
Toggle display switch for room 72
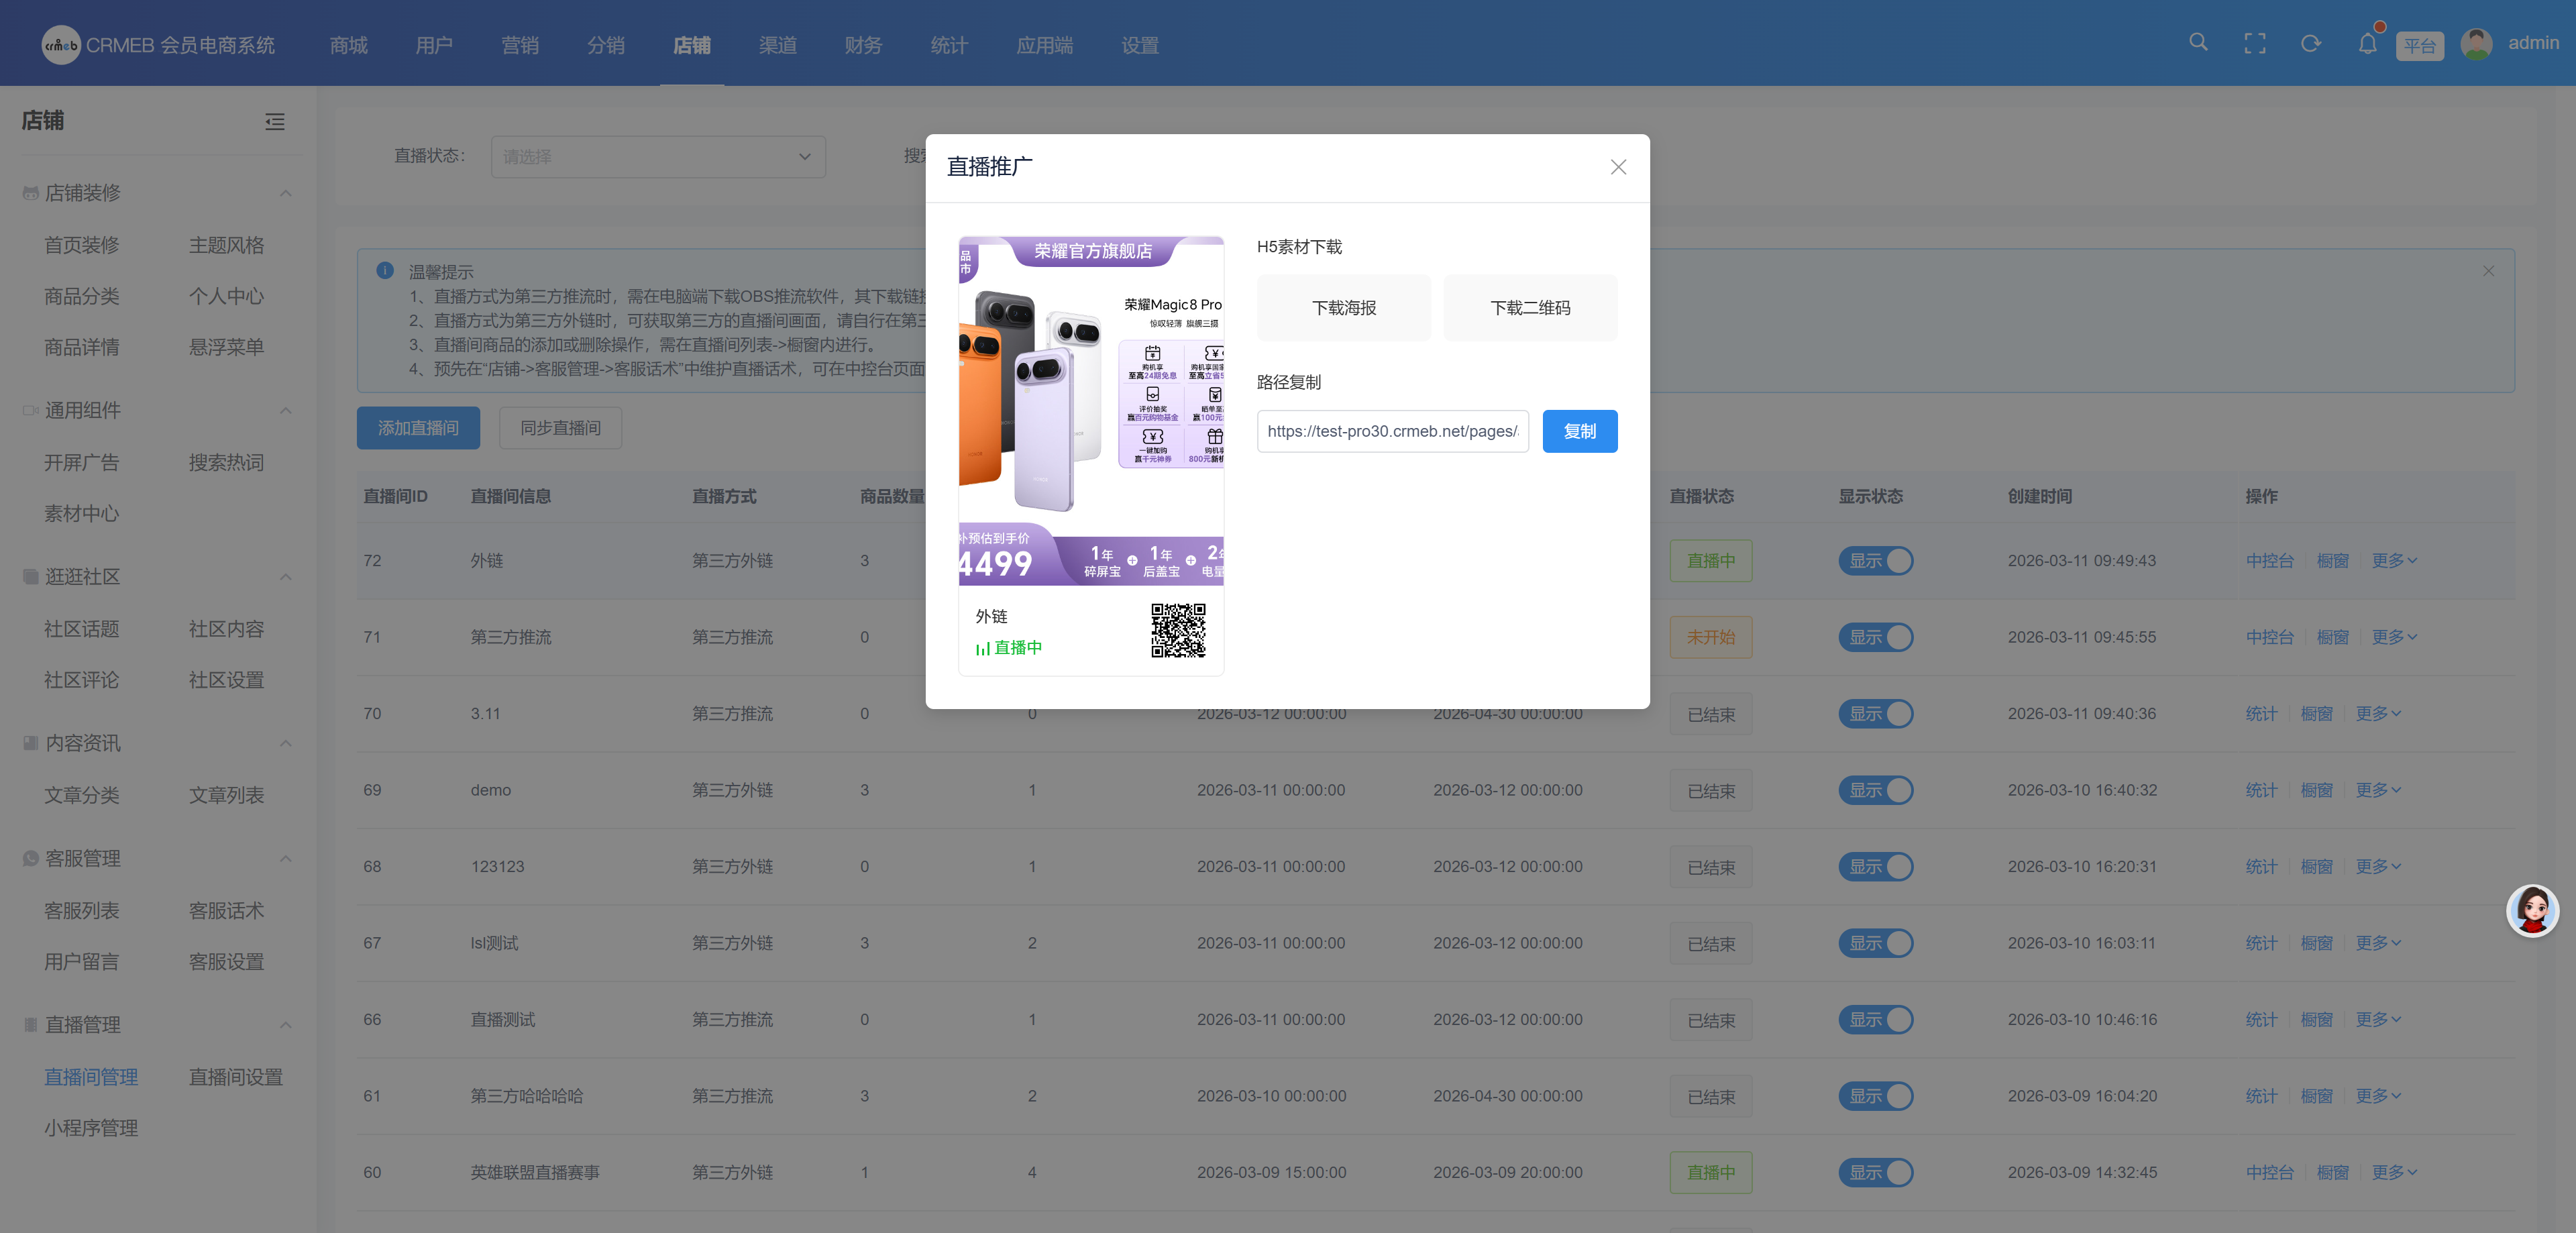1875,561
